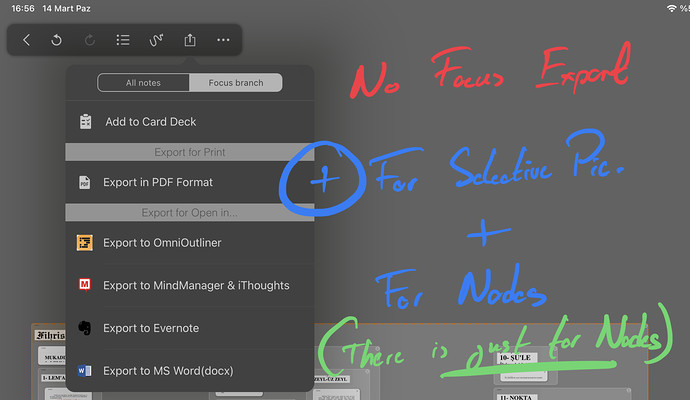Viewport: 690px width, 400px height.
Task: Open the three-dot more options menu
Action: [x=223, y=40]
